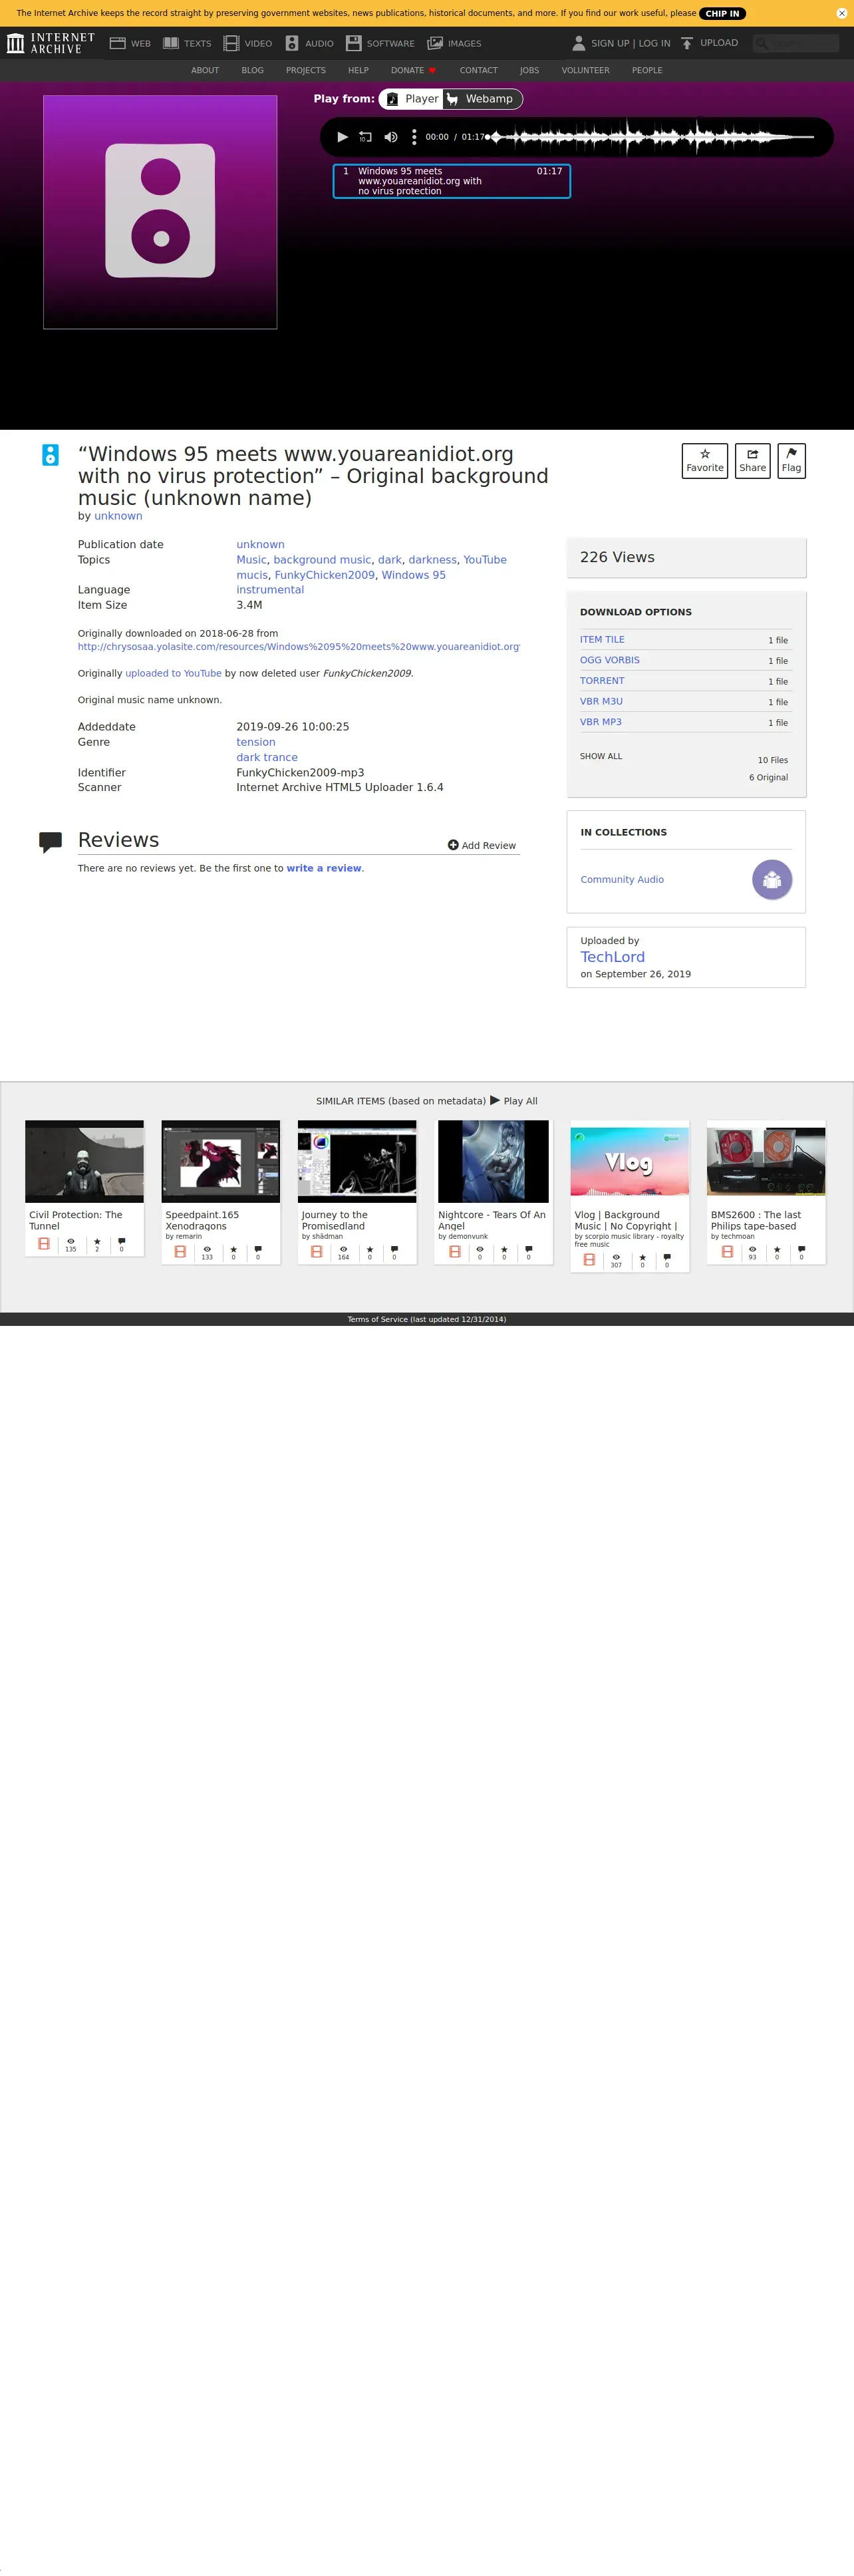The width and height of the screenshot is (854, 2576).
Task: Click the large speaker cover thumbnail
Action: 160,212
